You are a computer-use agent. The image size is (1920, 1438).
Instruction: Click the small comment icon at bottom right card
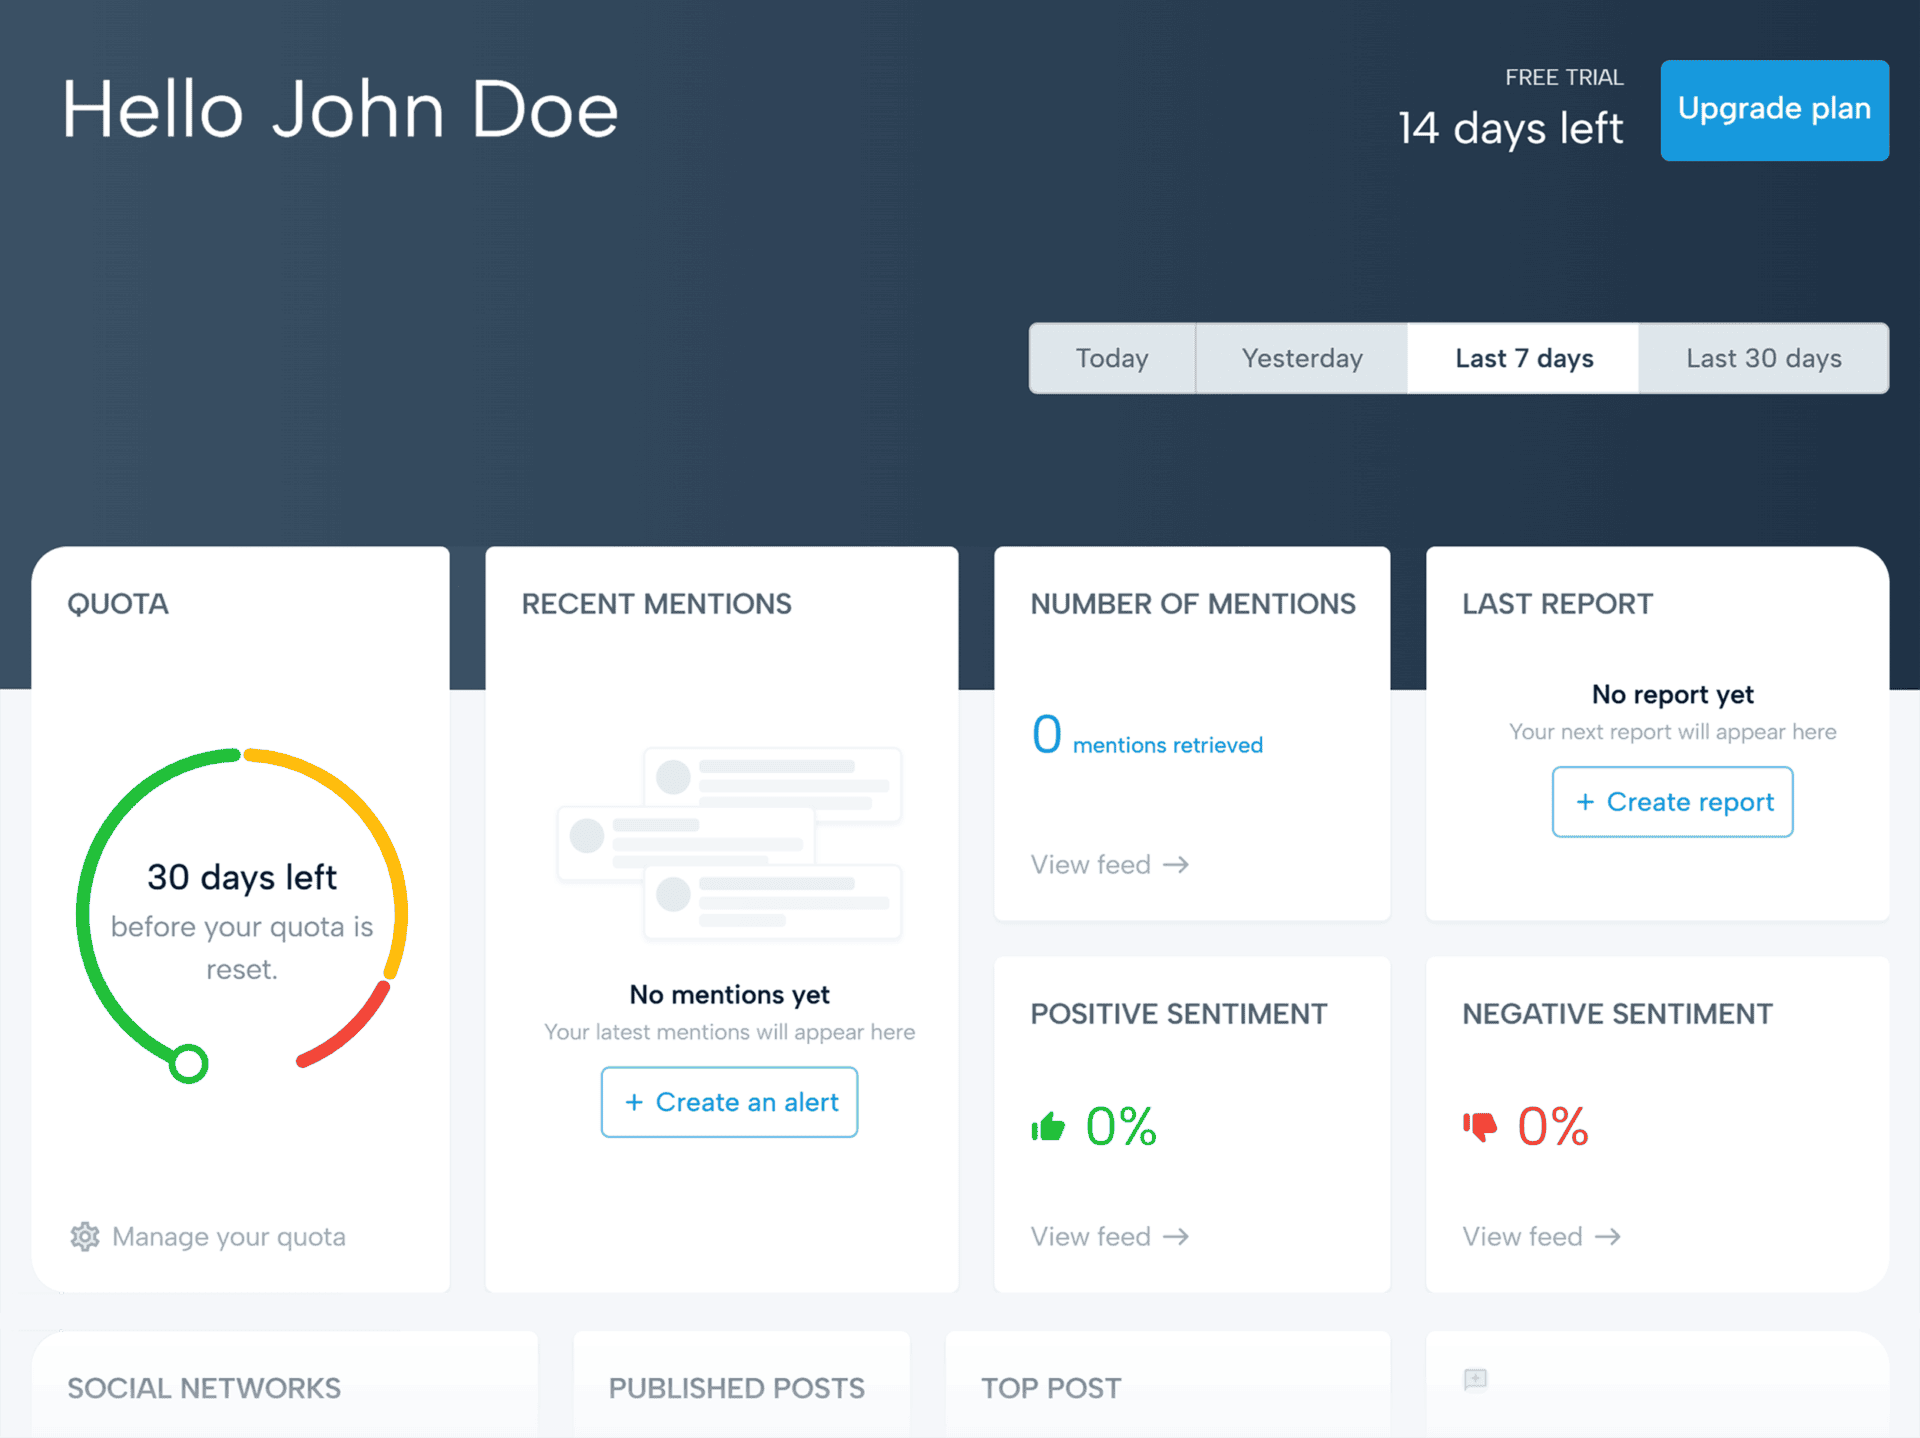tap(1475, 1380)
